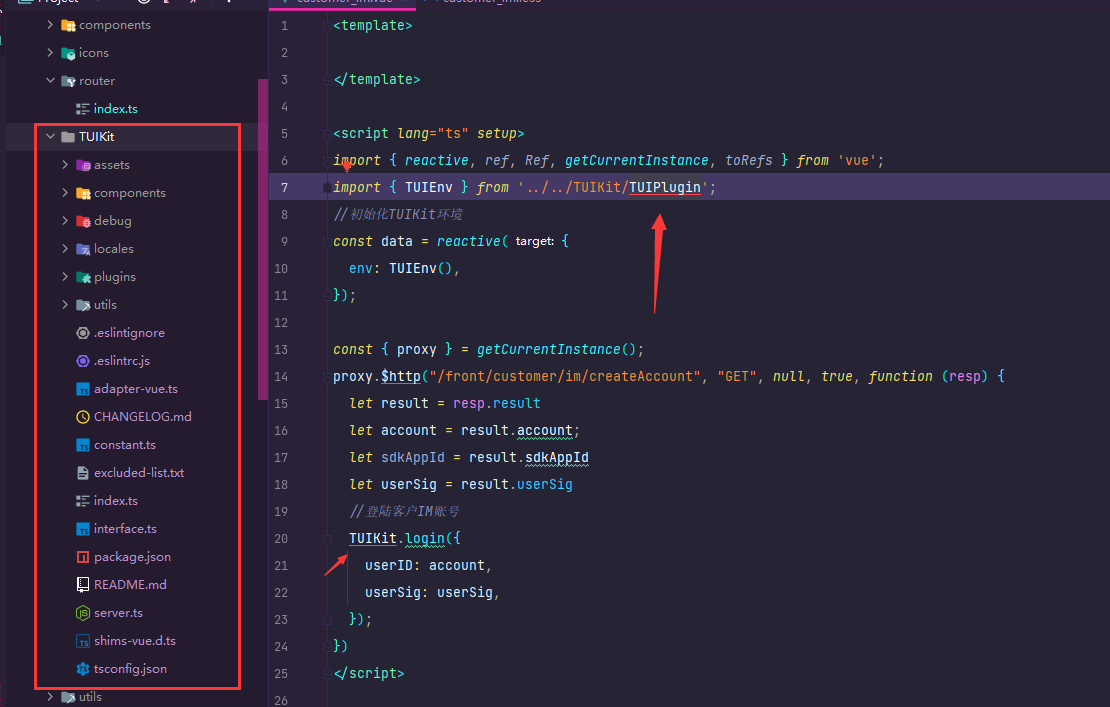Click the '$http' method call

[401, 377]
